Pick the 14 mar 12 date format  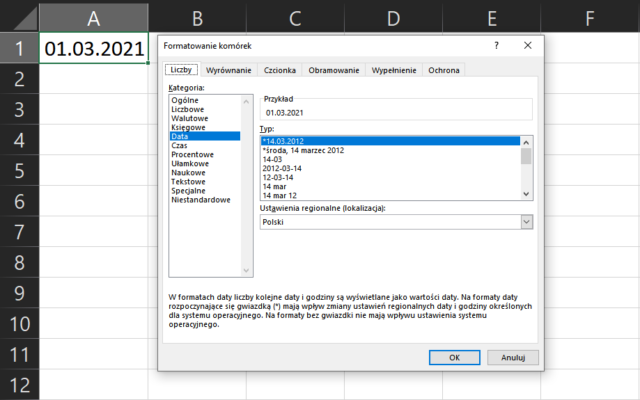coord(390,196)
